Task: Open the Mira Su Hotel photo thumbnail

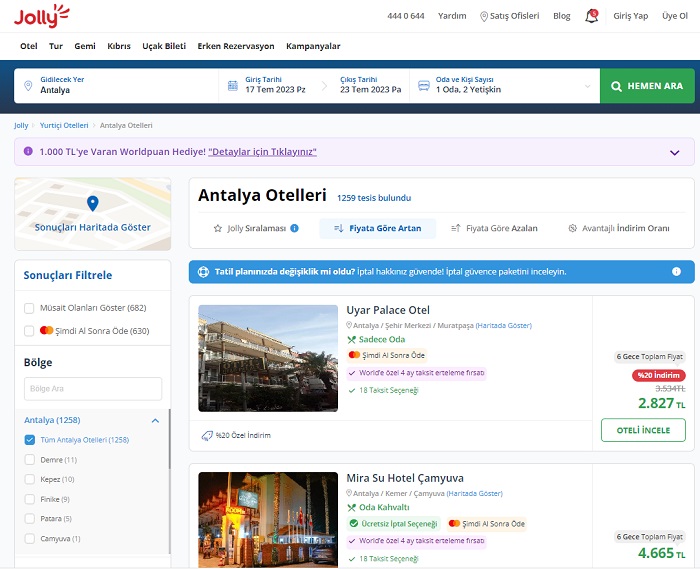Action: click(268, 519)
